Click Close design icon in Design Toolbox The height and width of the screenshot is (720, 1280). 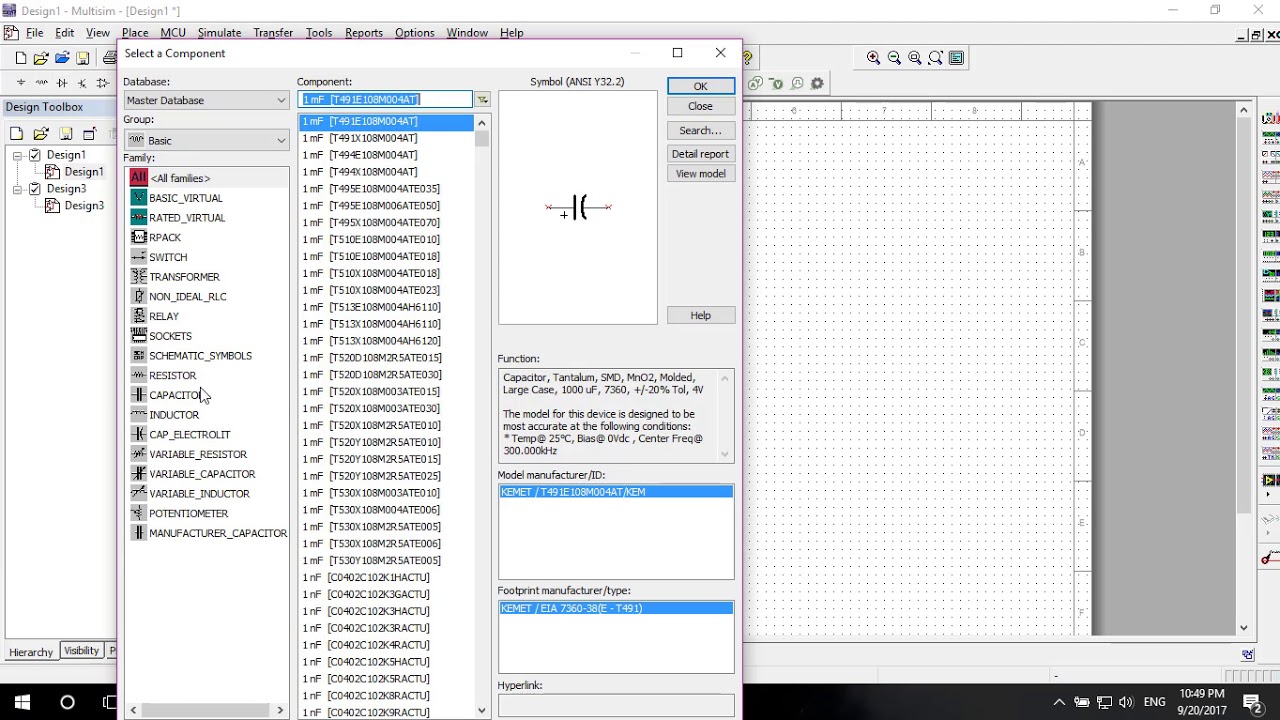[x=90, y=133]
